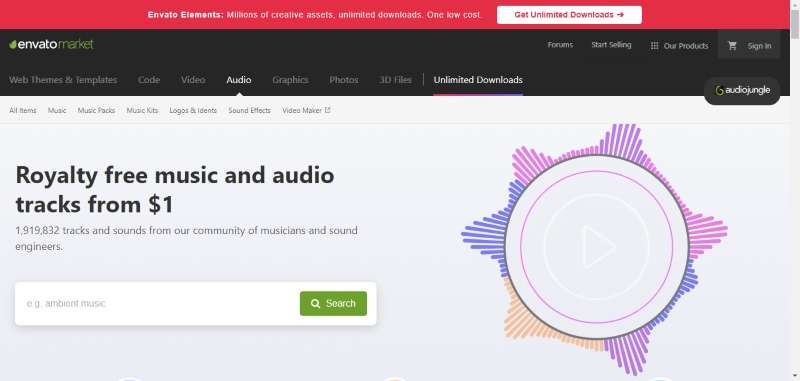
Task: Click the Envato Elements banner text
Action: click(x=315, y=15)
